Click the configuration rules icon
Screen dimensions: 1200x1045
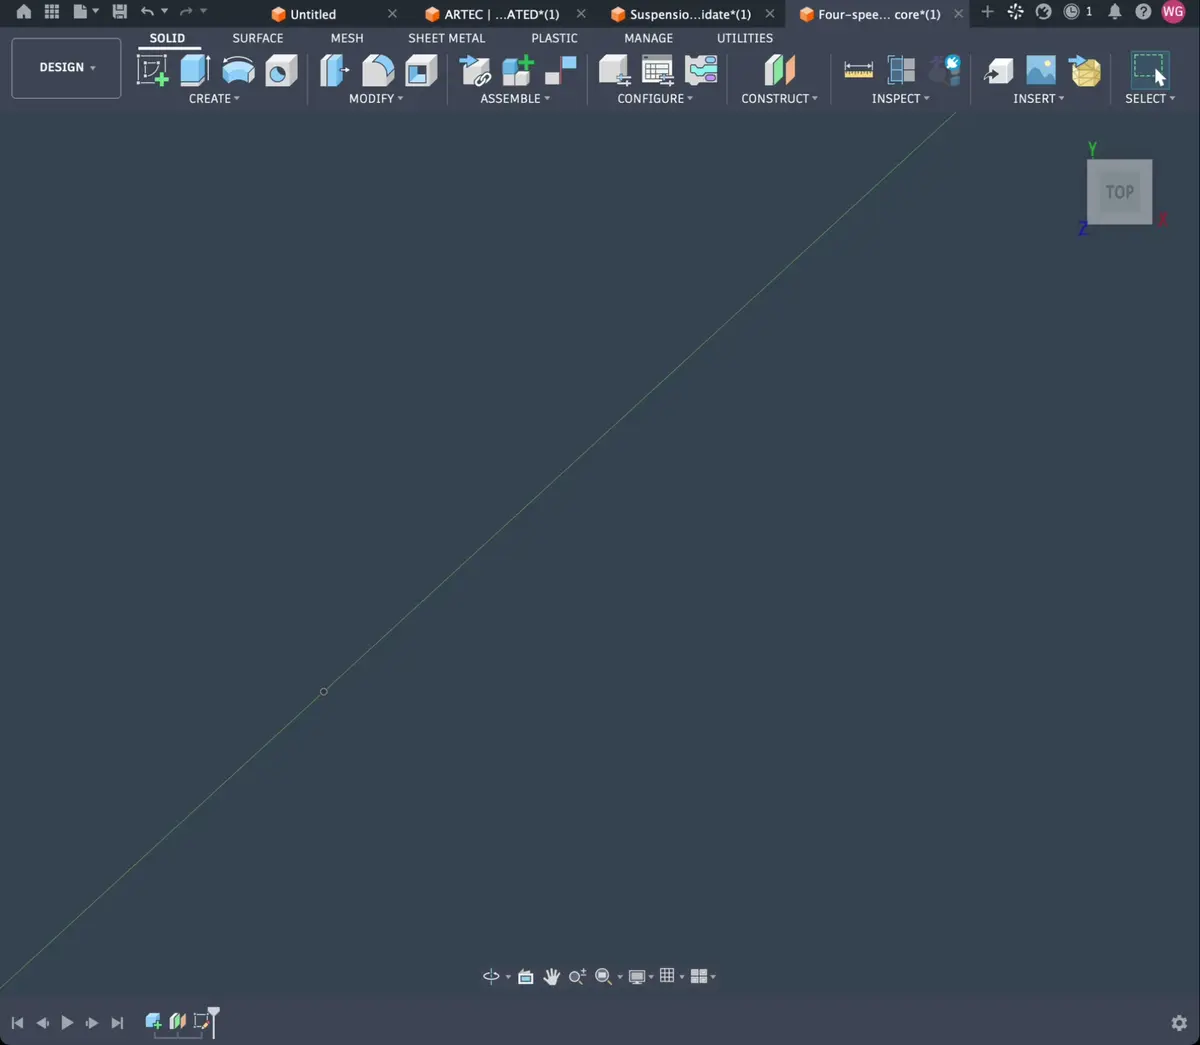coord(701,70)
